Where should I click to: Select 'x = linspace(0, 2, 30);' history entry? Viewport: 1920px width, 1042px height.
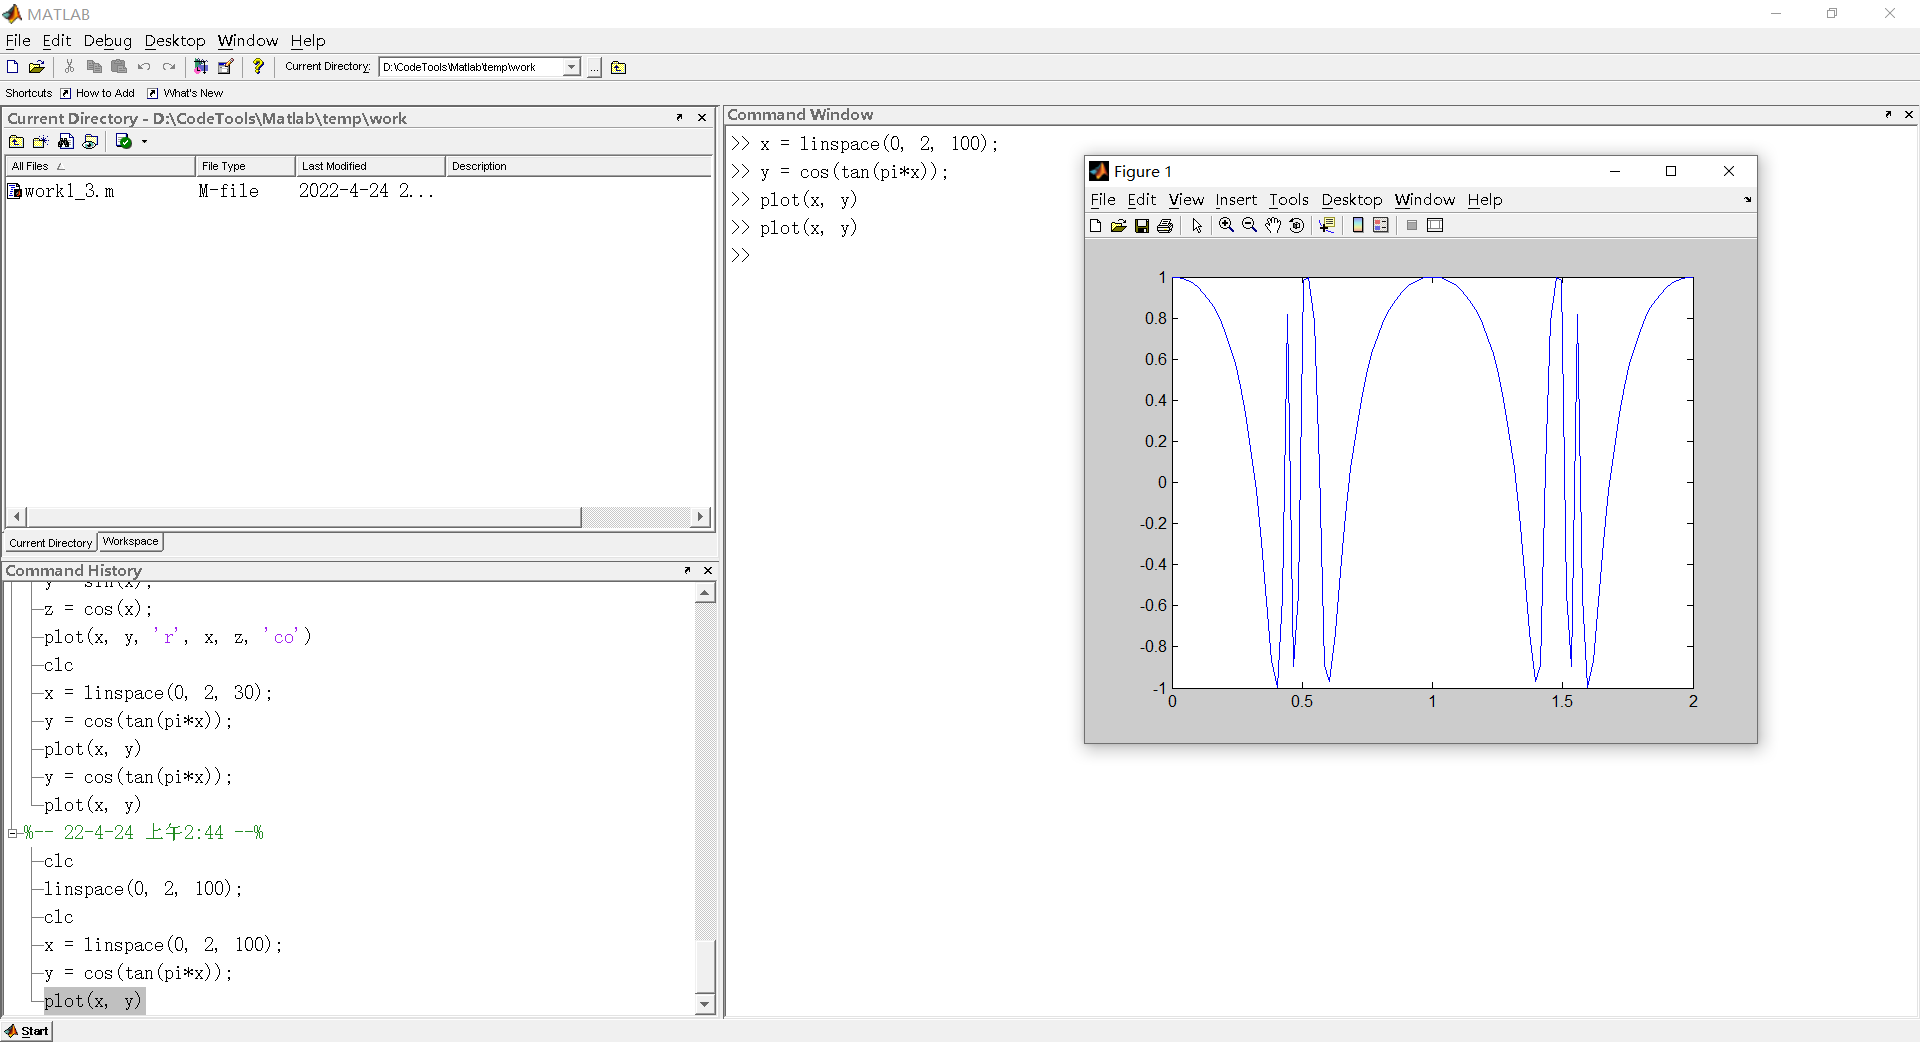tap(158, 693)
